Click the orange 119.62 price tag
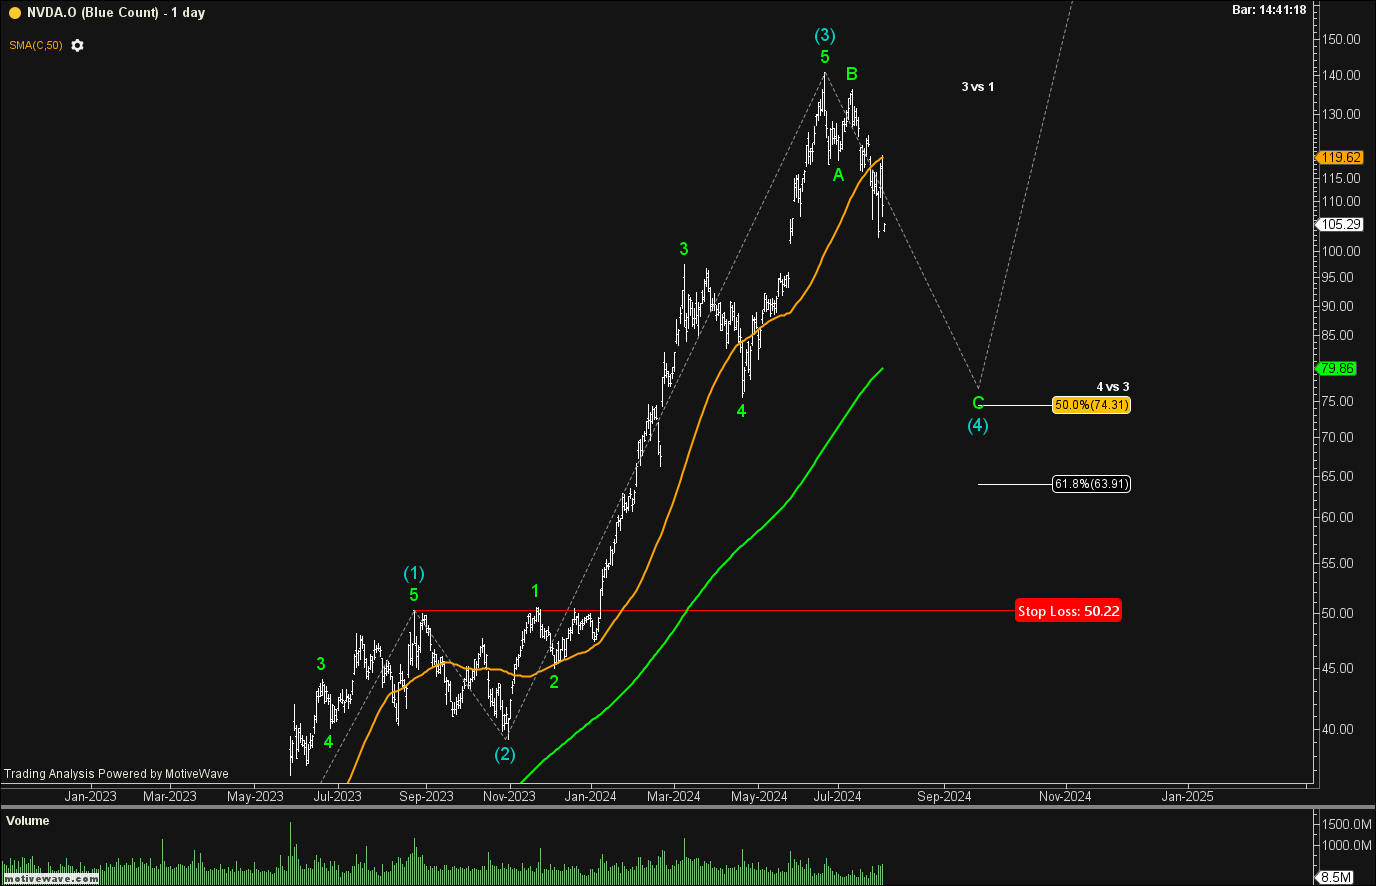This screenshot has width=1376, height=886. click(x=1340, y=157)
